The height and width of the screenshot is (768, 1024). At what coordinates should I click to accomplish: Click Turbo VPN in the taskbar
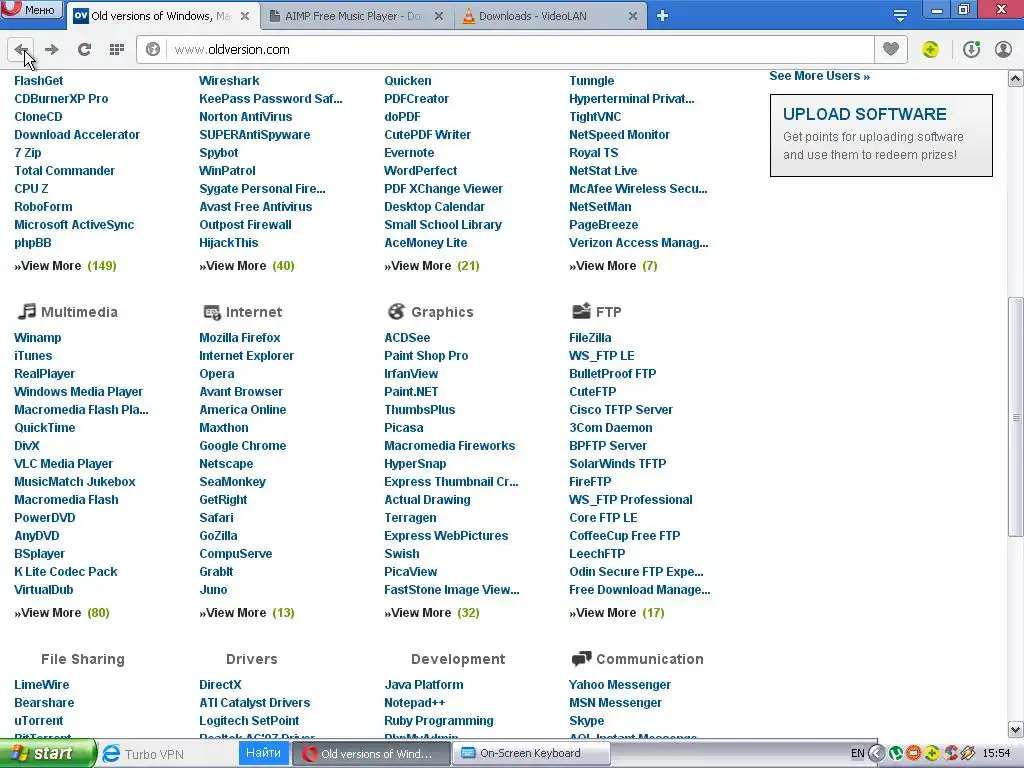pos(144,754)
